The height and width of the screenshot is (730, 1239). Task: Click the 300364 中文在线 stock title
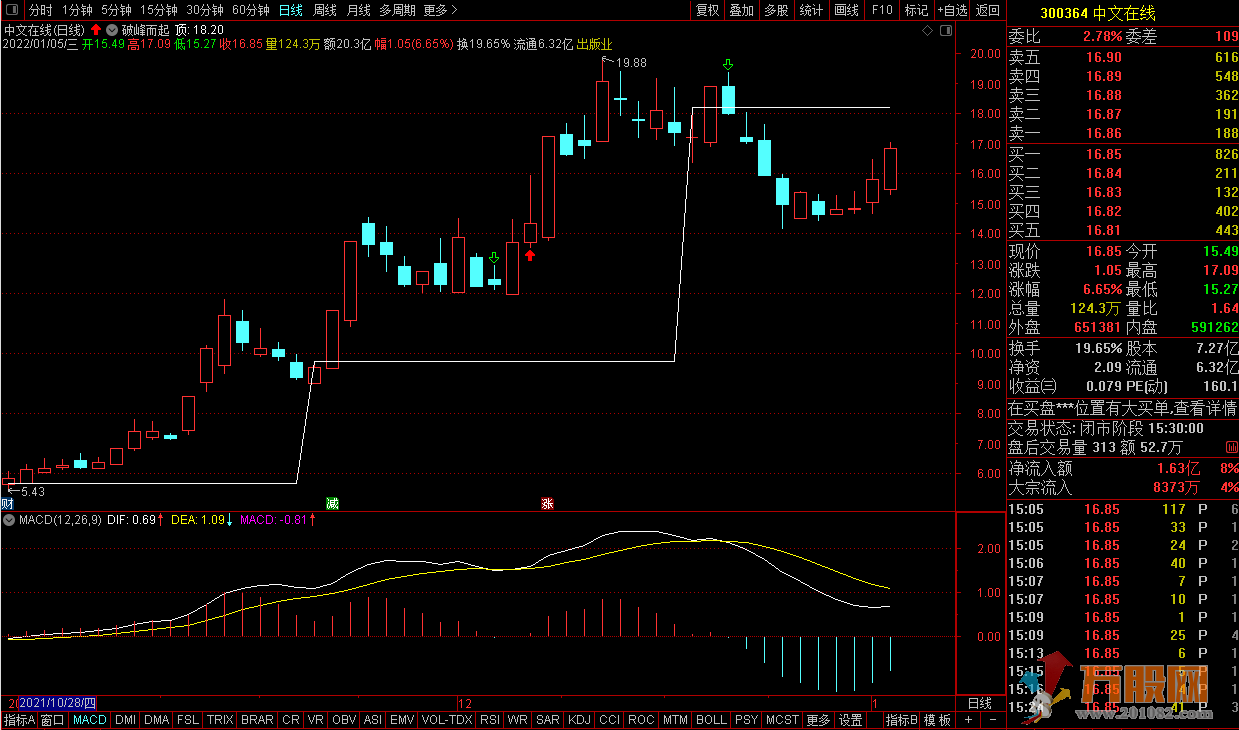[x=1098, y=13]
